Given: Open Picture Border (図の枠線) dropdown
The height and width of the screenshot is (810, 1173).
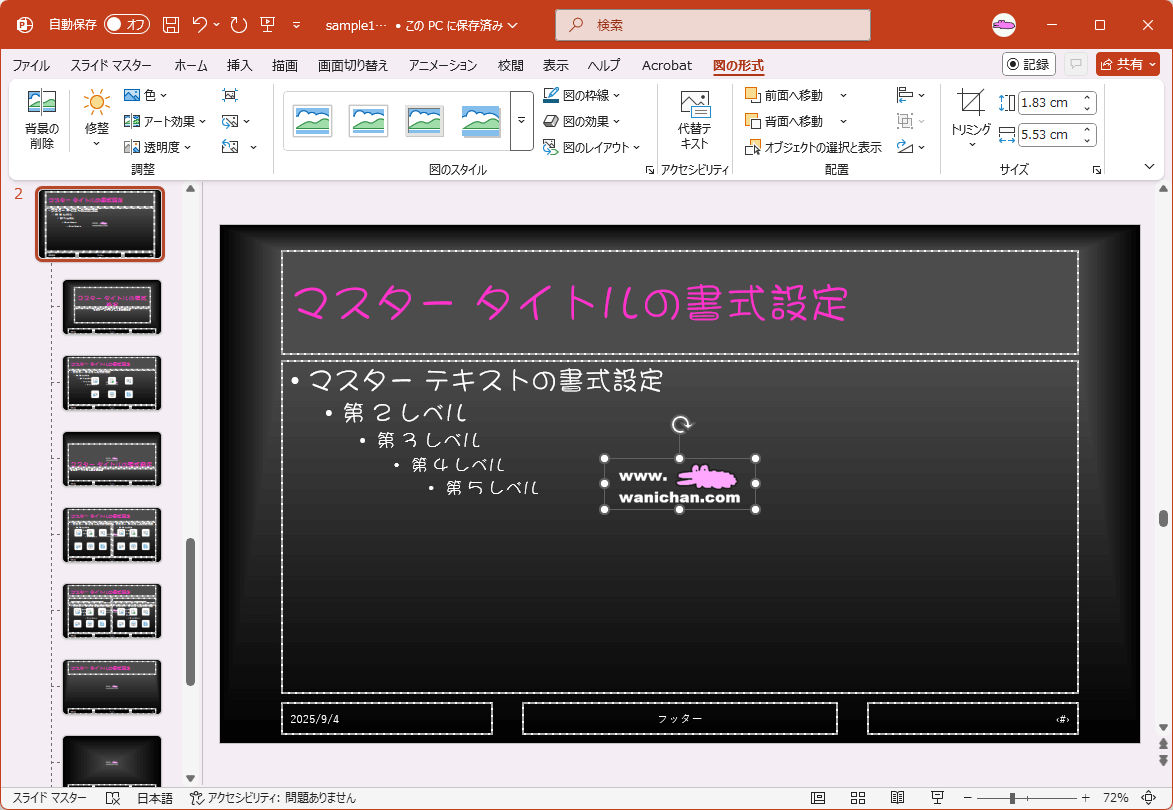Looking at the screenshot, I should (x=582, y=95).
